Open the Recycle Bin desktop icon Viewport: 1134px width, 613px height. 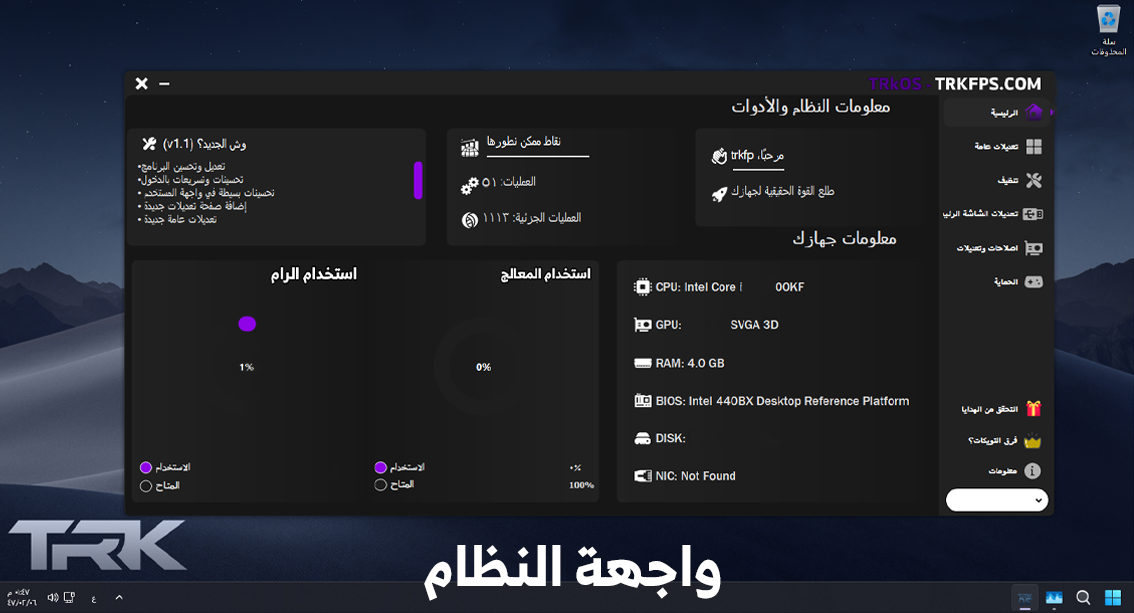point(1108,30)
